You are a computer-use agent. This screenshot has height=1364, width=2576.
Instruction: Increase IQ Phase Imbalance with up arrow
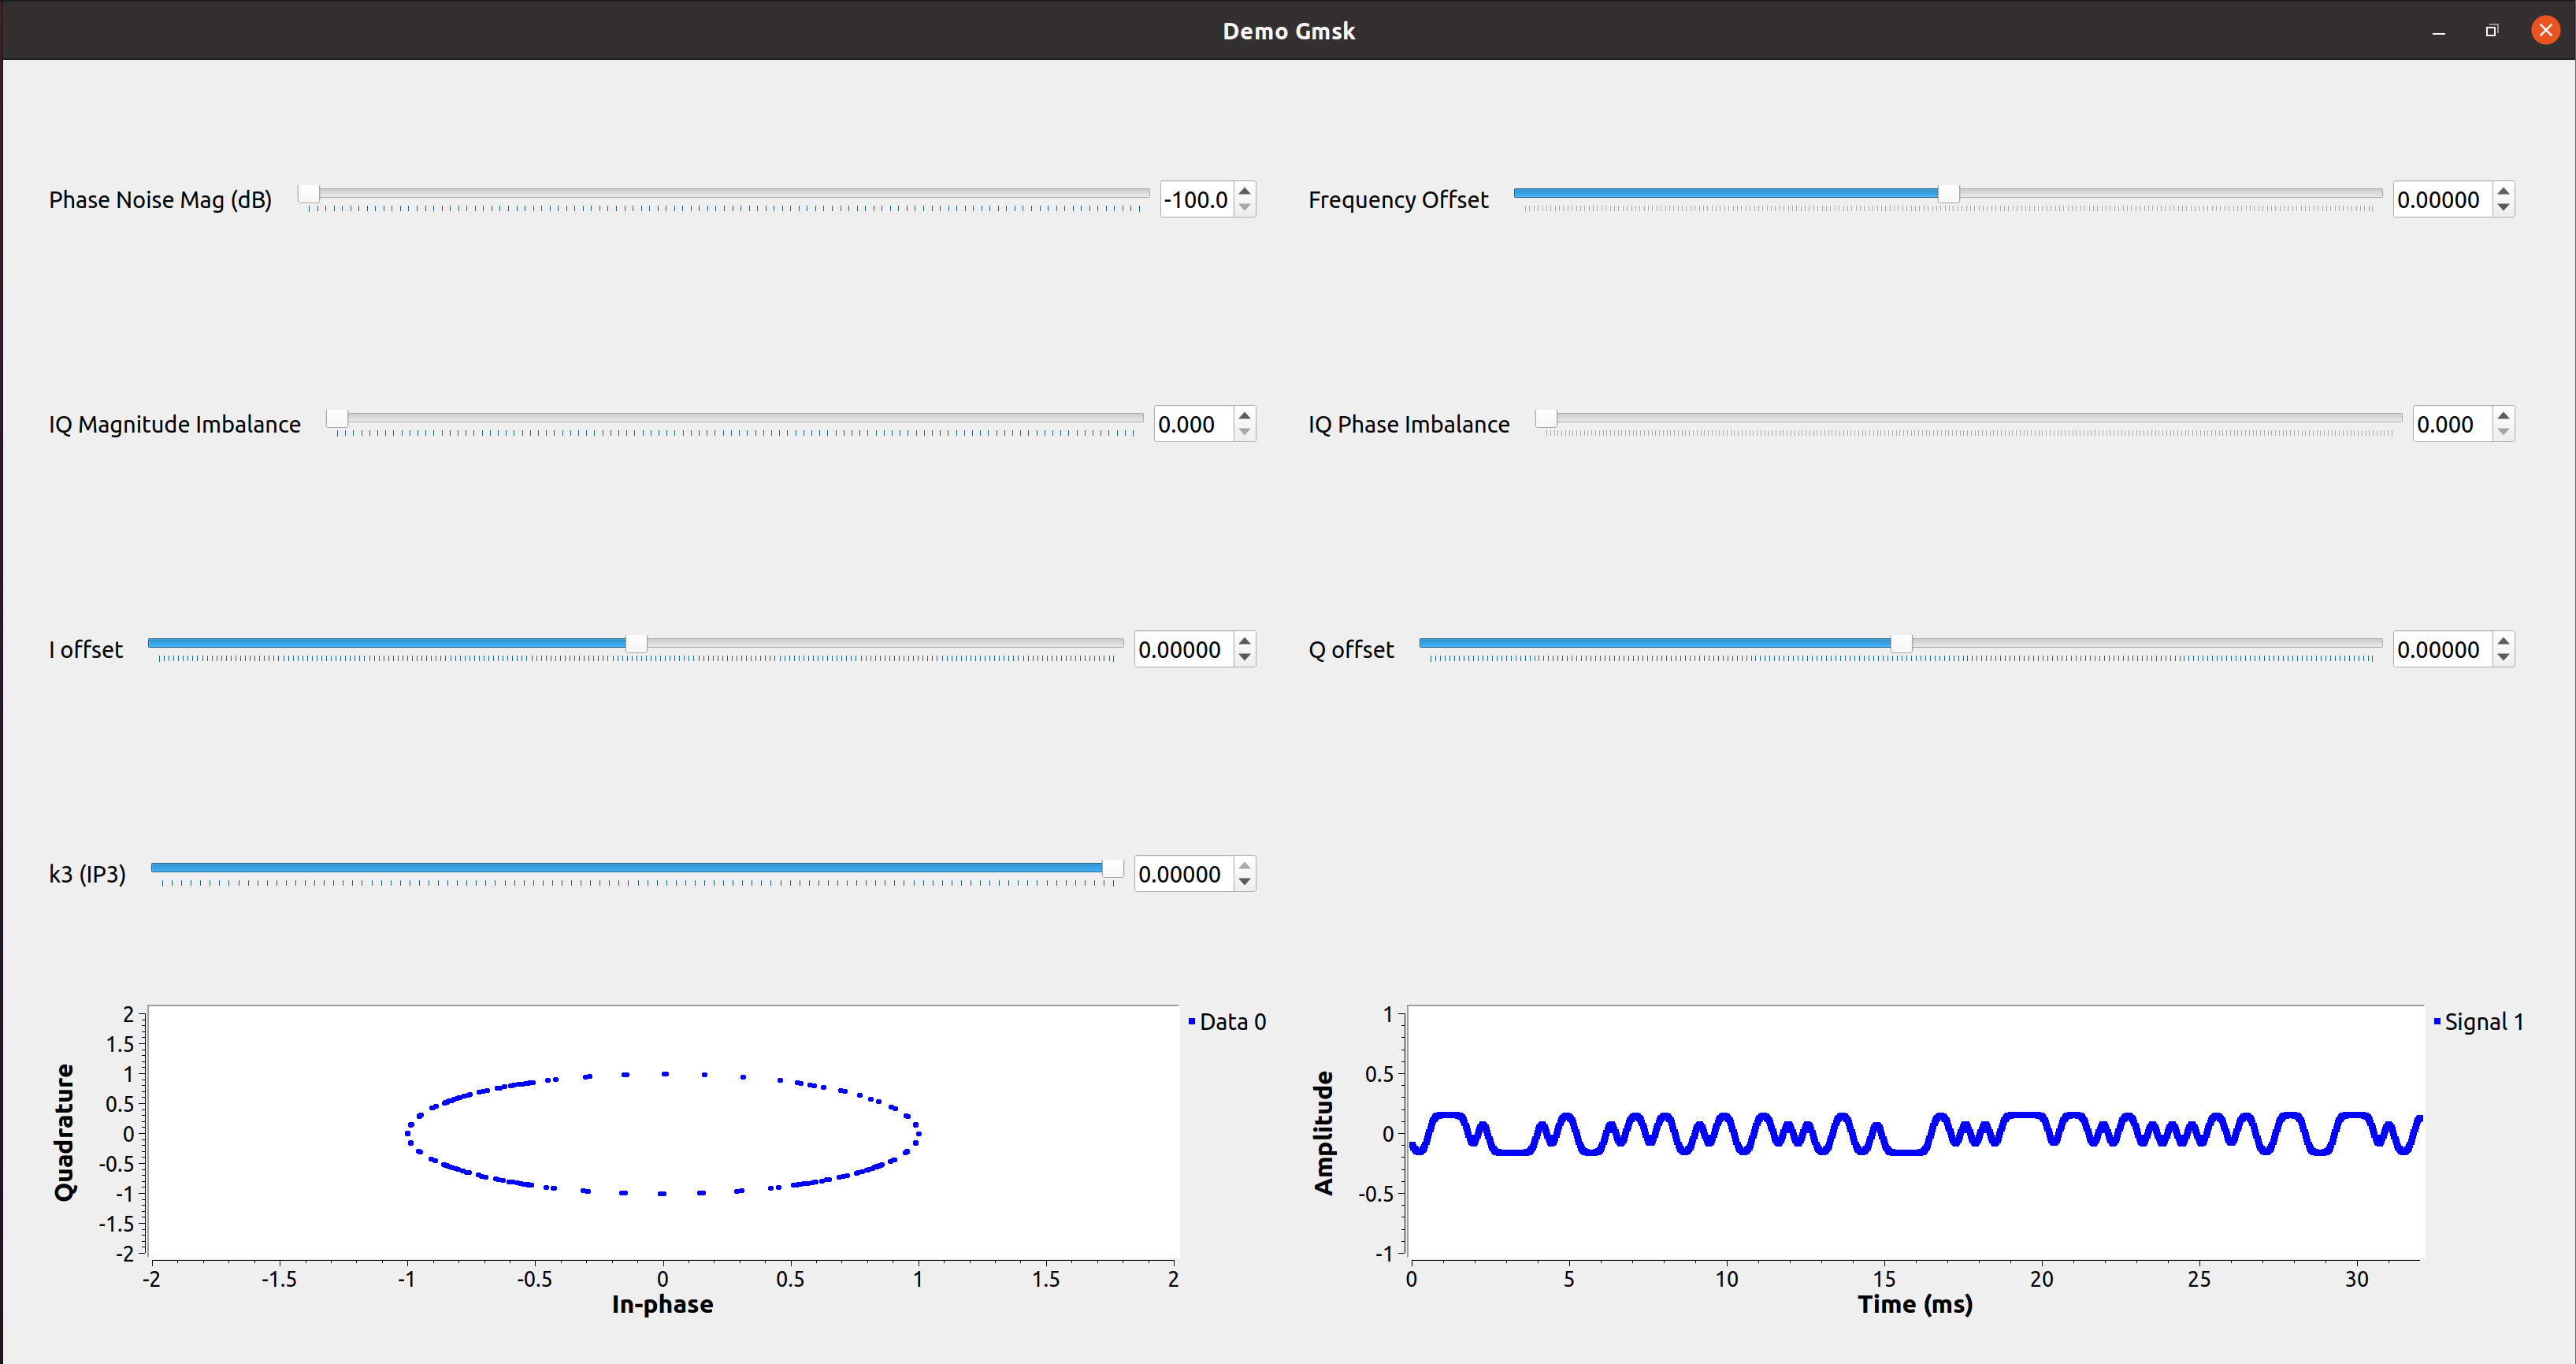[x=2503, y=415]
